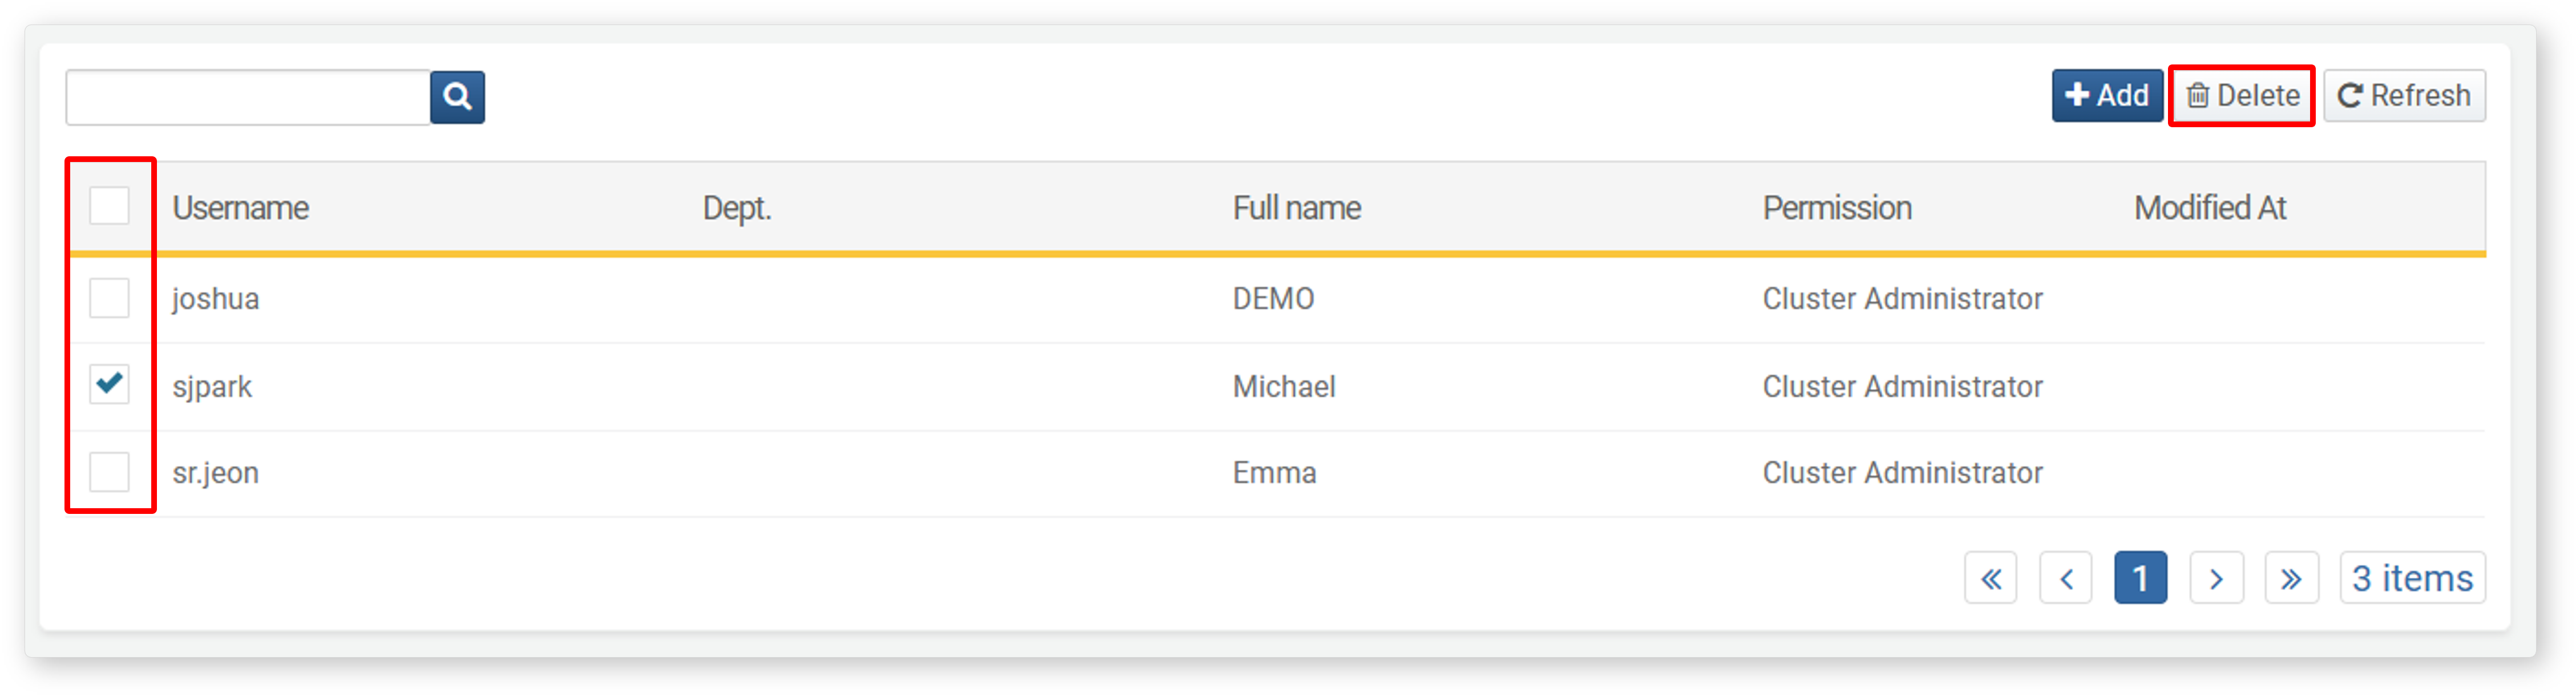Open the sjpark username entry
Image resolution: width=2576 pixels, height=697 pixels.
[x=212, y=387]
